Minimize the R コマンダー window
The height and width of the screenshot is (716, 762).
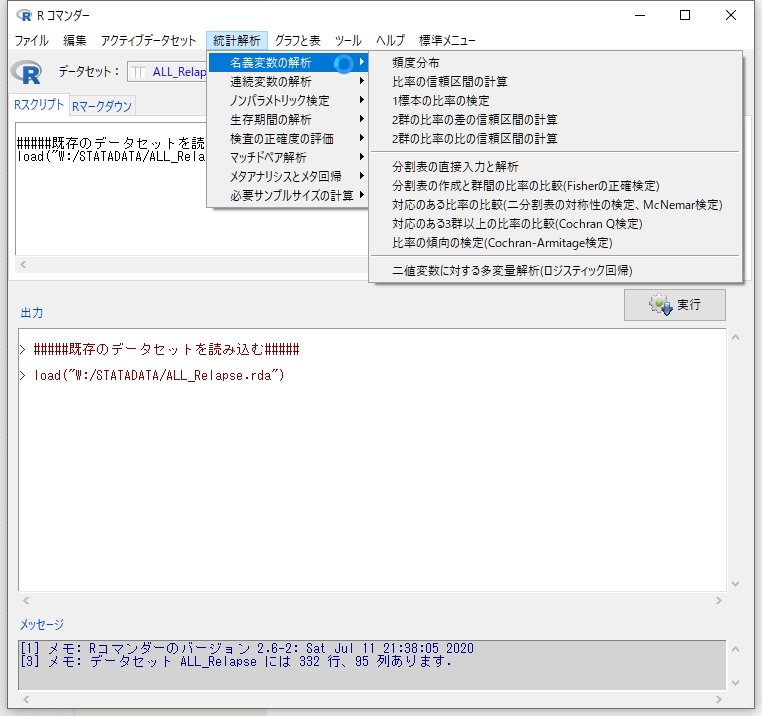pyautogui.click(x=640, y=16)
